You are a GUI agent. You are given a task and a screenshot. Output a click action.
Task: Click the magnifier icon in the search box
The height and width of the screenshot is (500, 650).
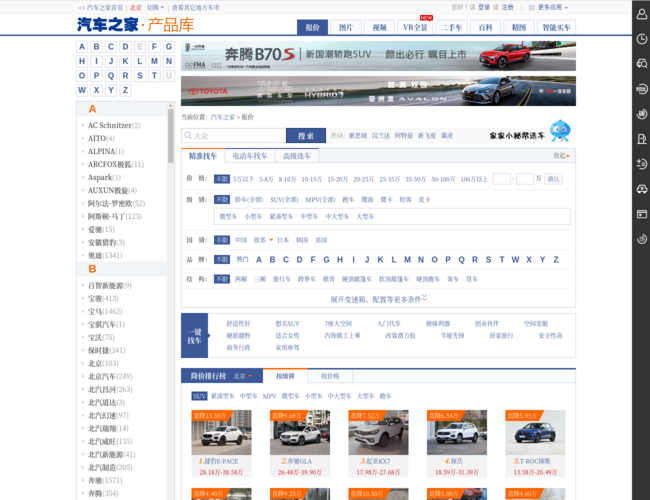188,136
